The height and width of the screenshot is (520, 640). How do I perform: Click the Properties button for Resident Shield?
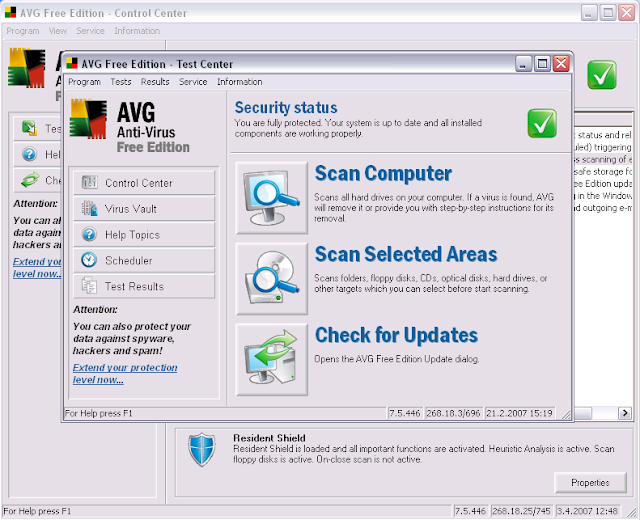pyautogui.click(x=590, y=482)
